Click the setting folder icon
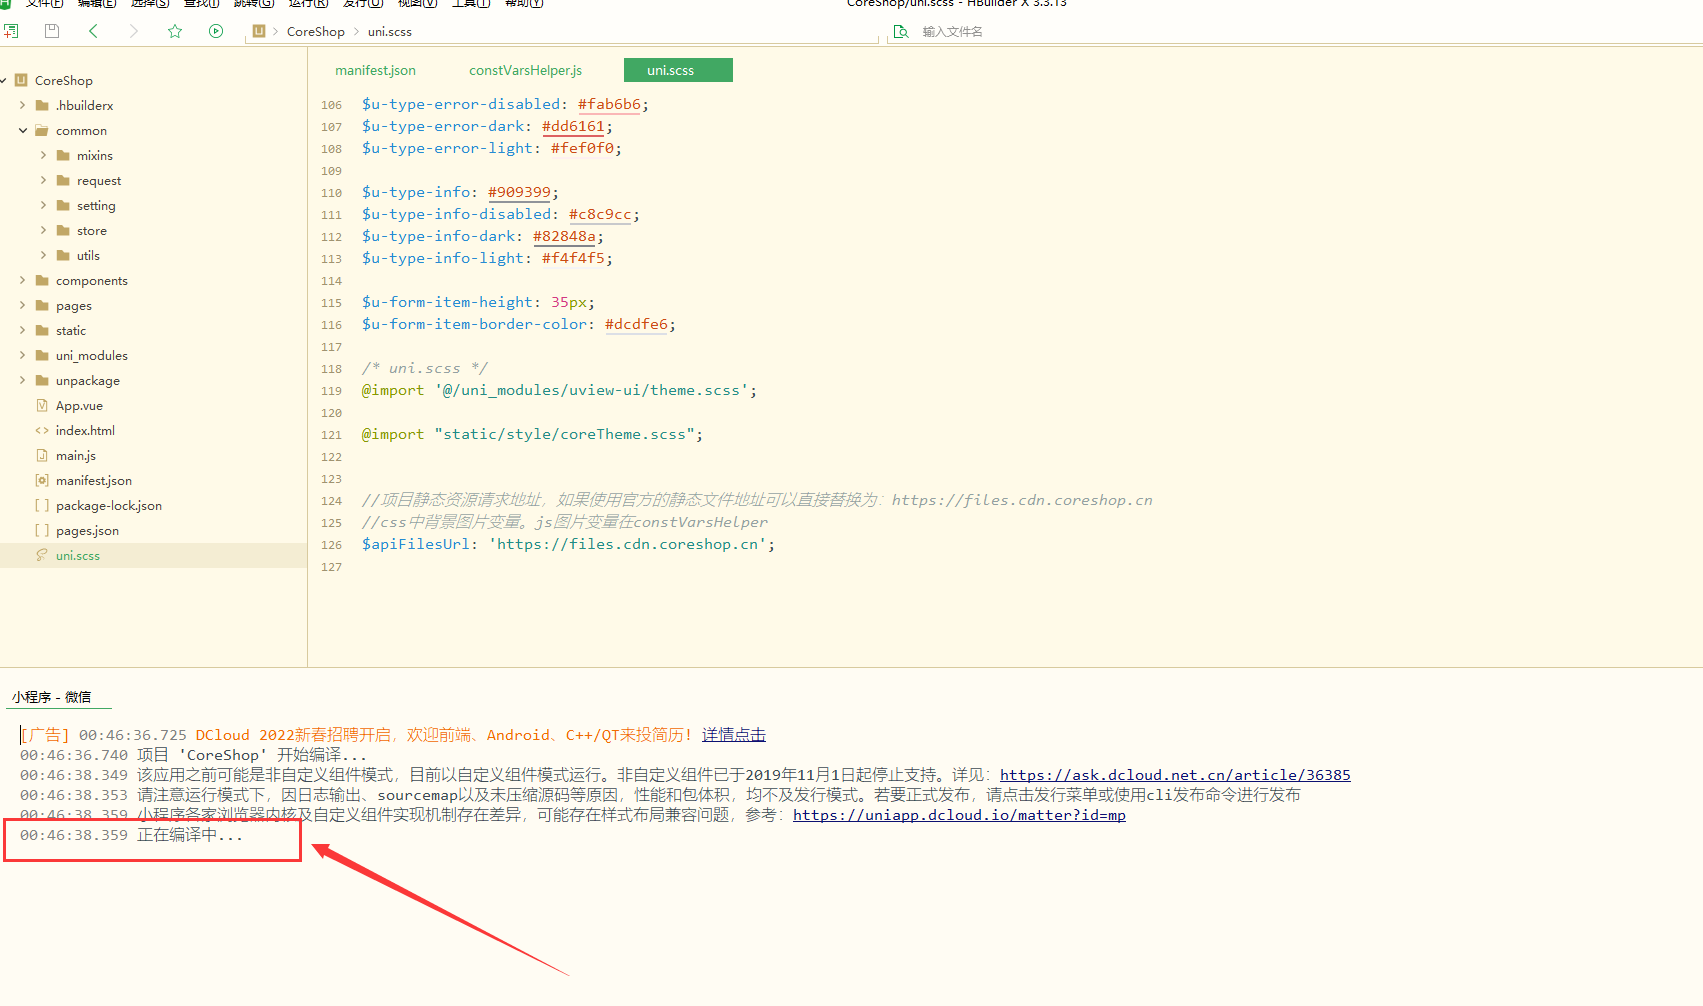 pyautogui.click(x=63, y=205)
